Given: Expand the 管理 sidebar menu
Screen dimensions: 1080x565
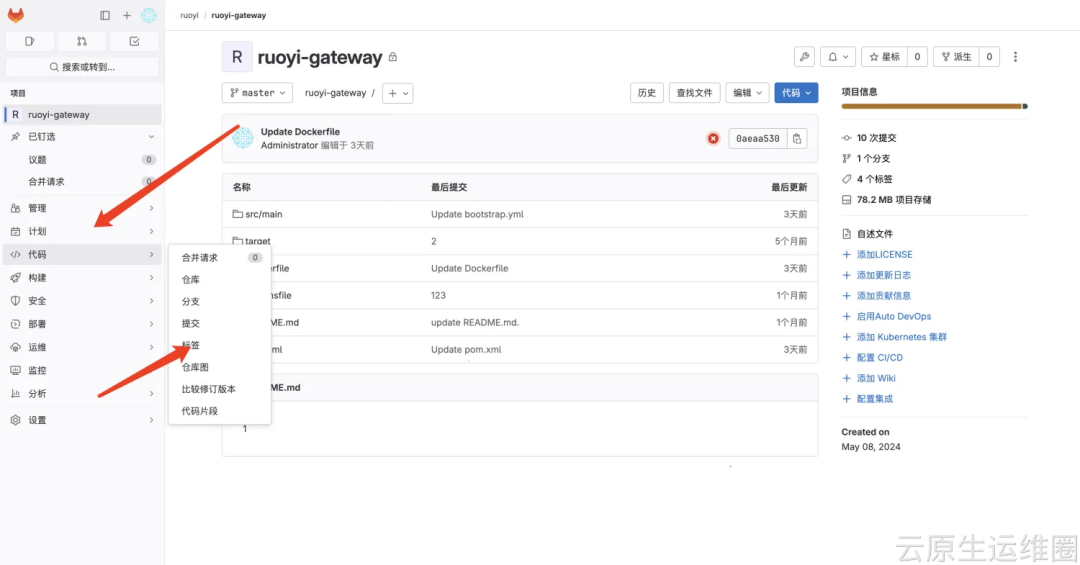Looking at the screenshot, I should (83, 208).
